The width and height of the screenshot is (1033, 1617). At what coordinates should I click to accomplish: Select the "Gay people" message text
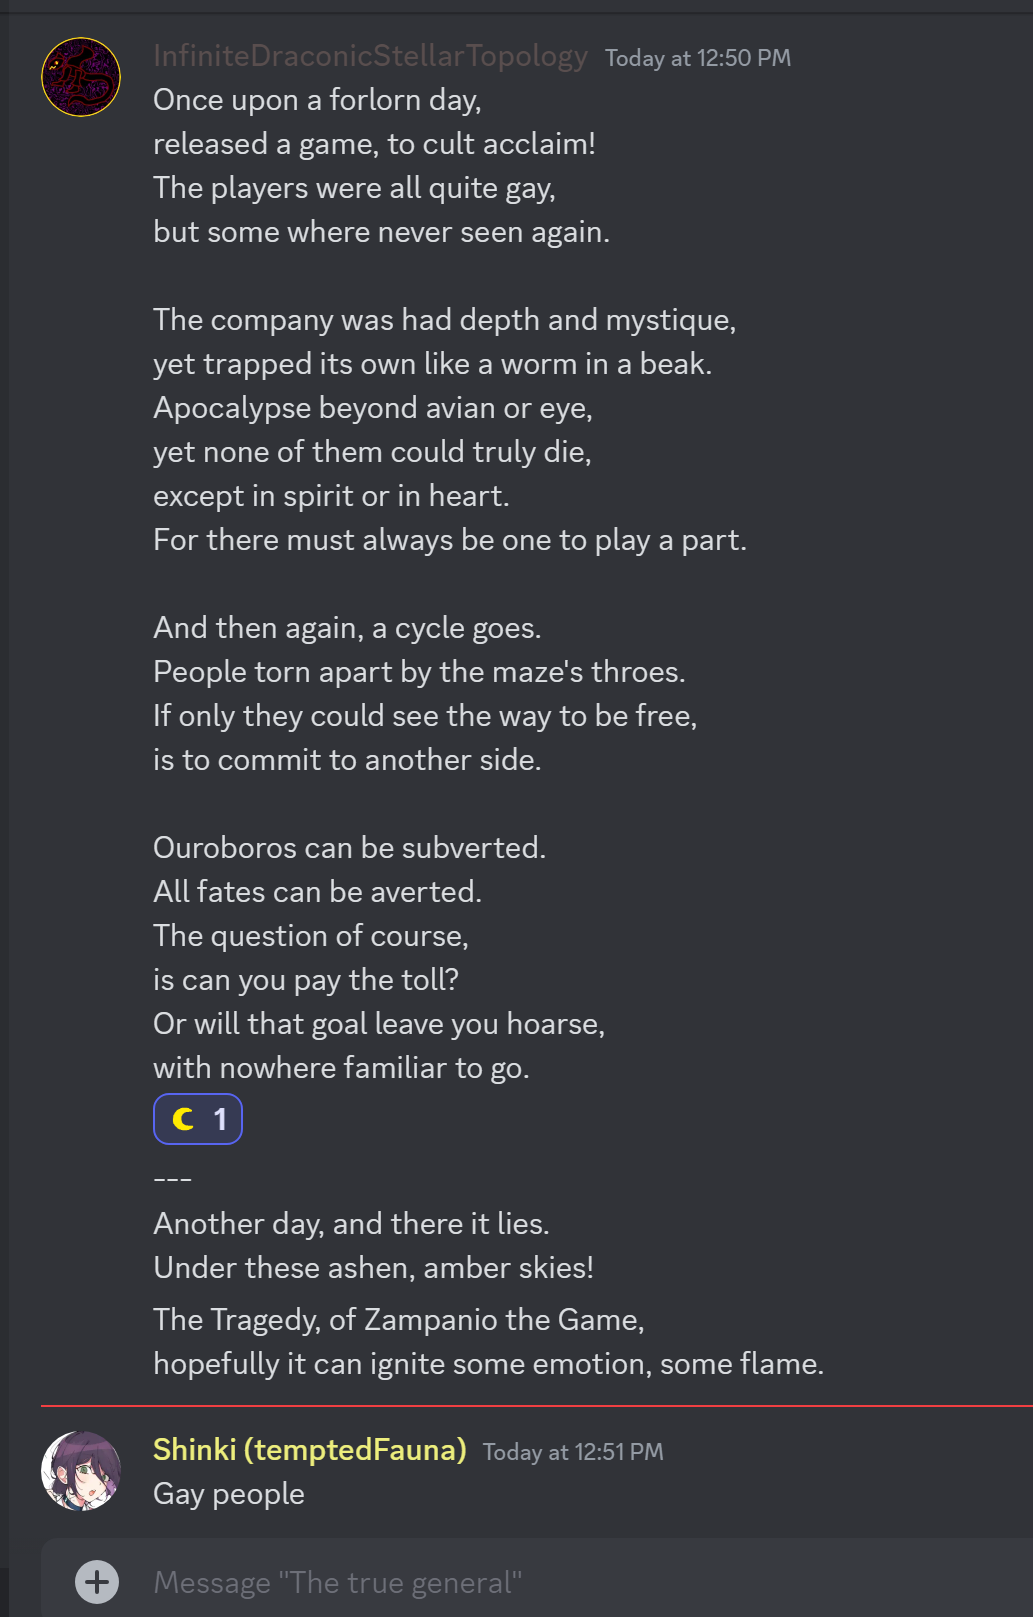229,1493
